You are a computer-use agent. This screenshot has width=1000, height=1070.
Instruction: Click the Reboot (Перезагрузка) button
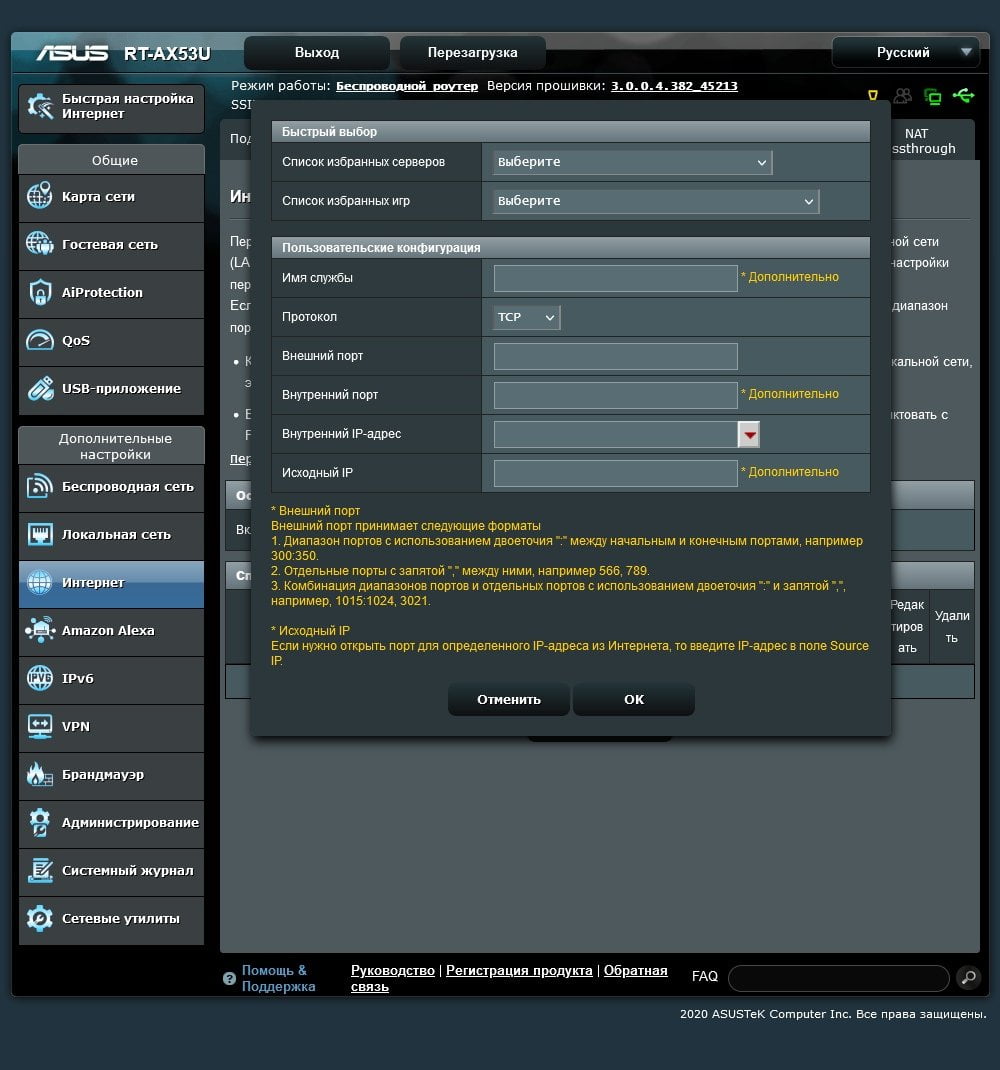(x=472, y=53)
